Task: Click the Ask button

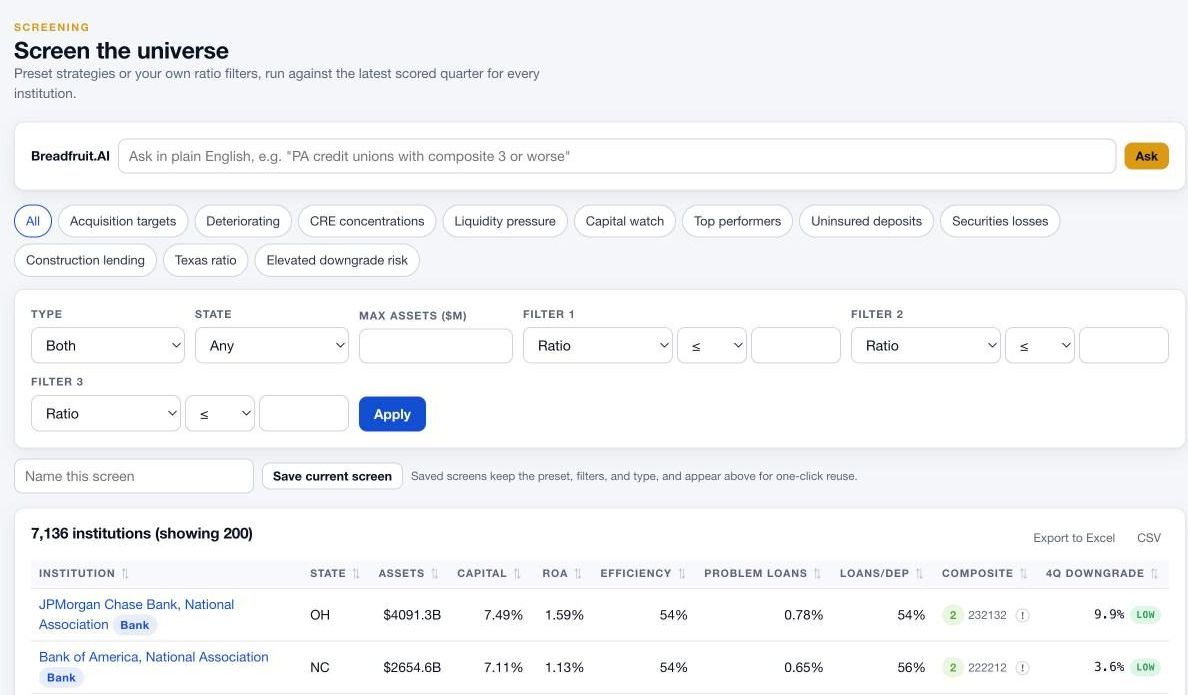Action: tap(1146, 156)
